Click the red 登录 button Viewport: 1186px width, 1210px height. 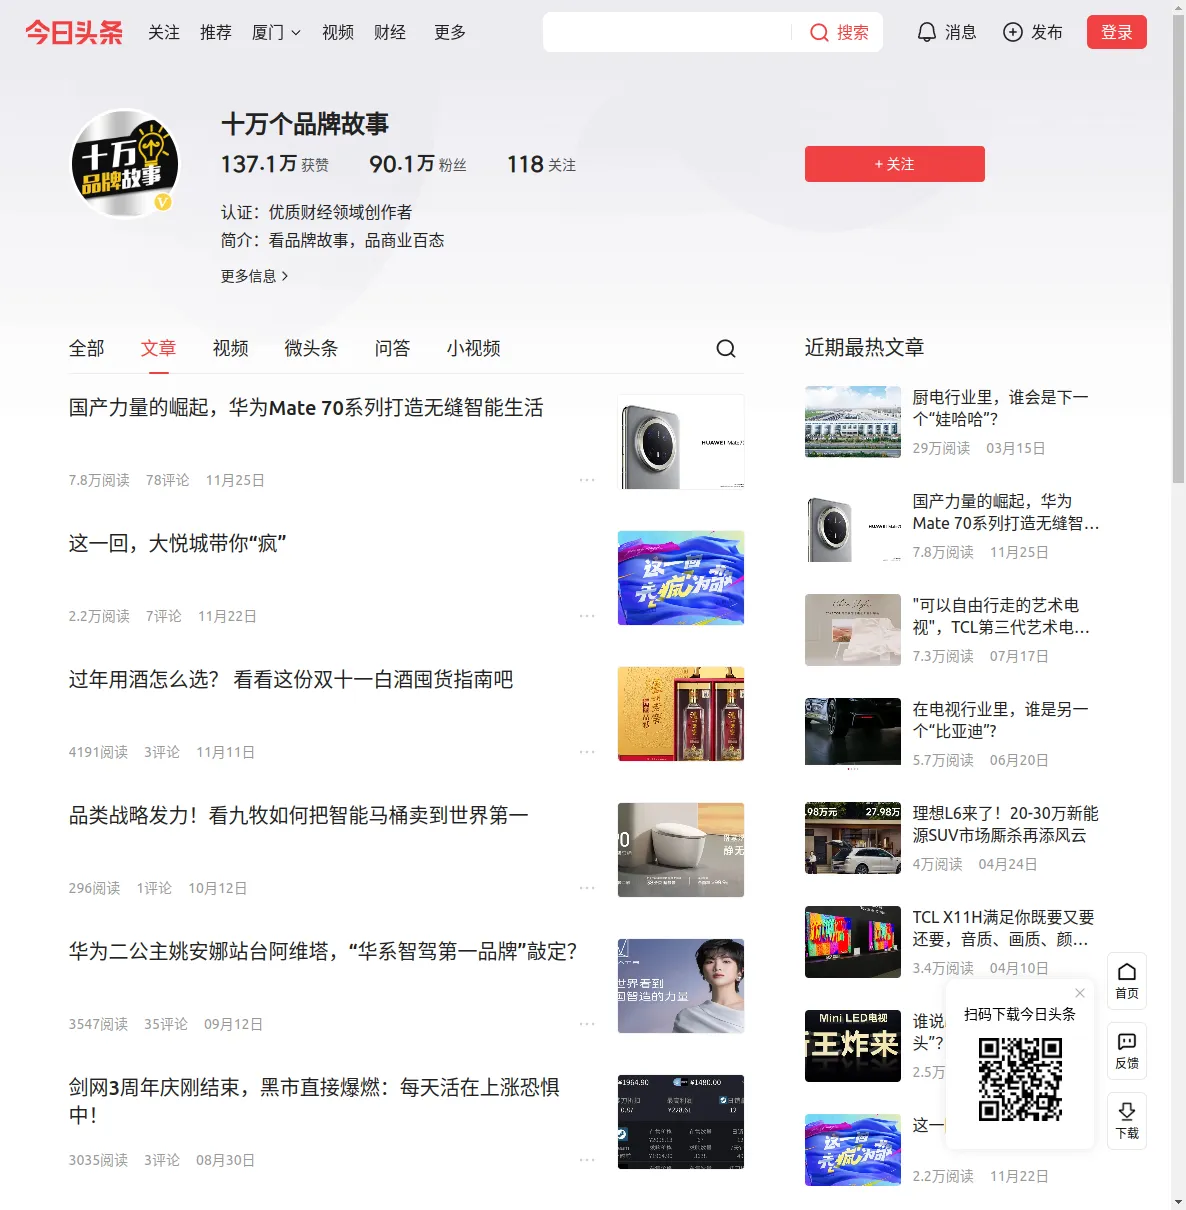pos(1117,32)
